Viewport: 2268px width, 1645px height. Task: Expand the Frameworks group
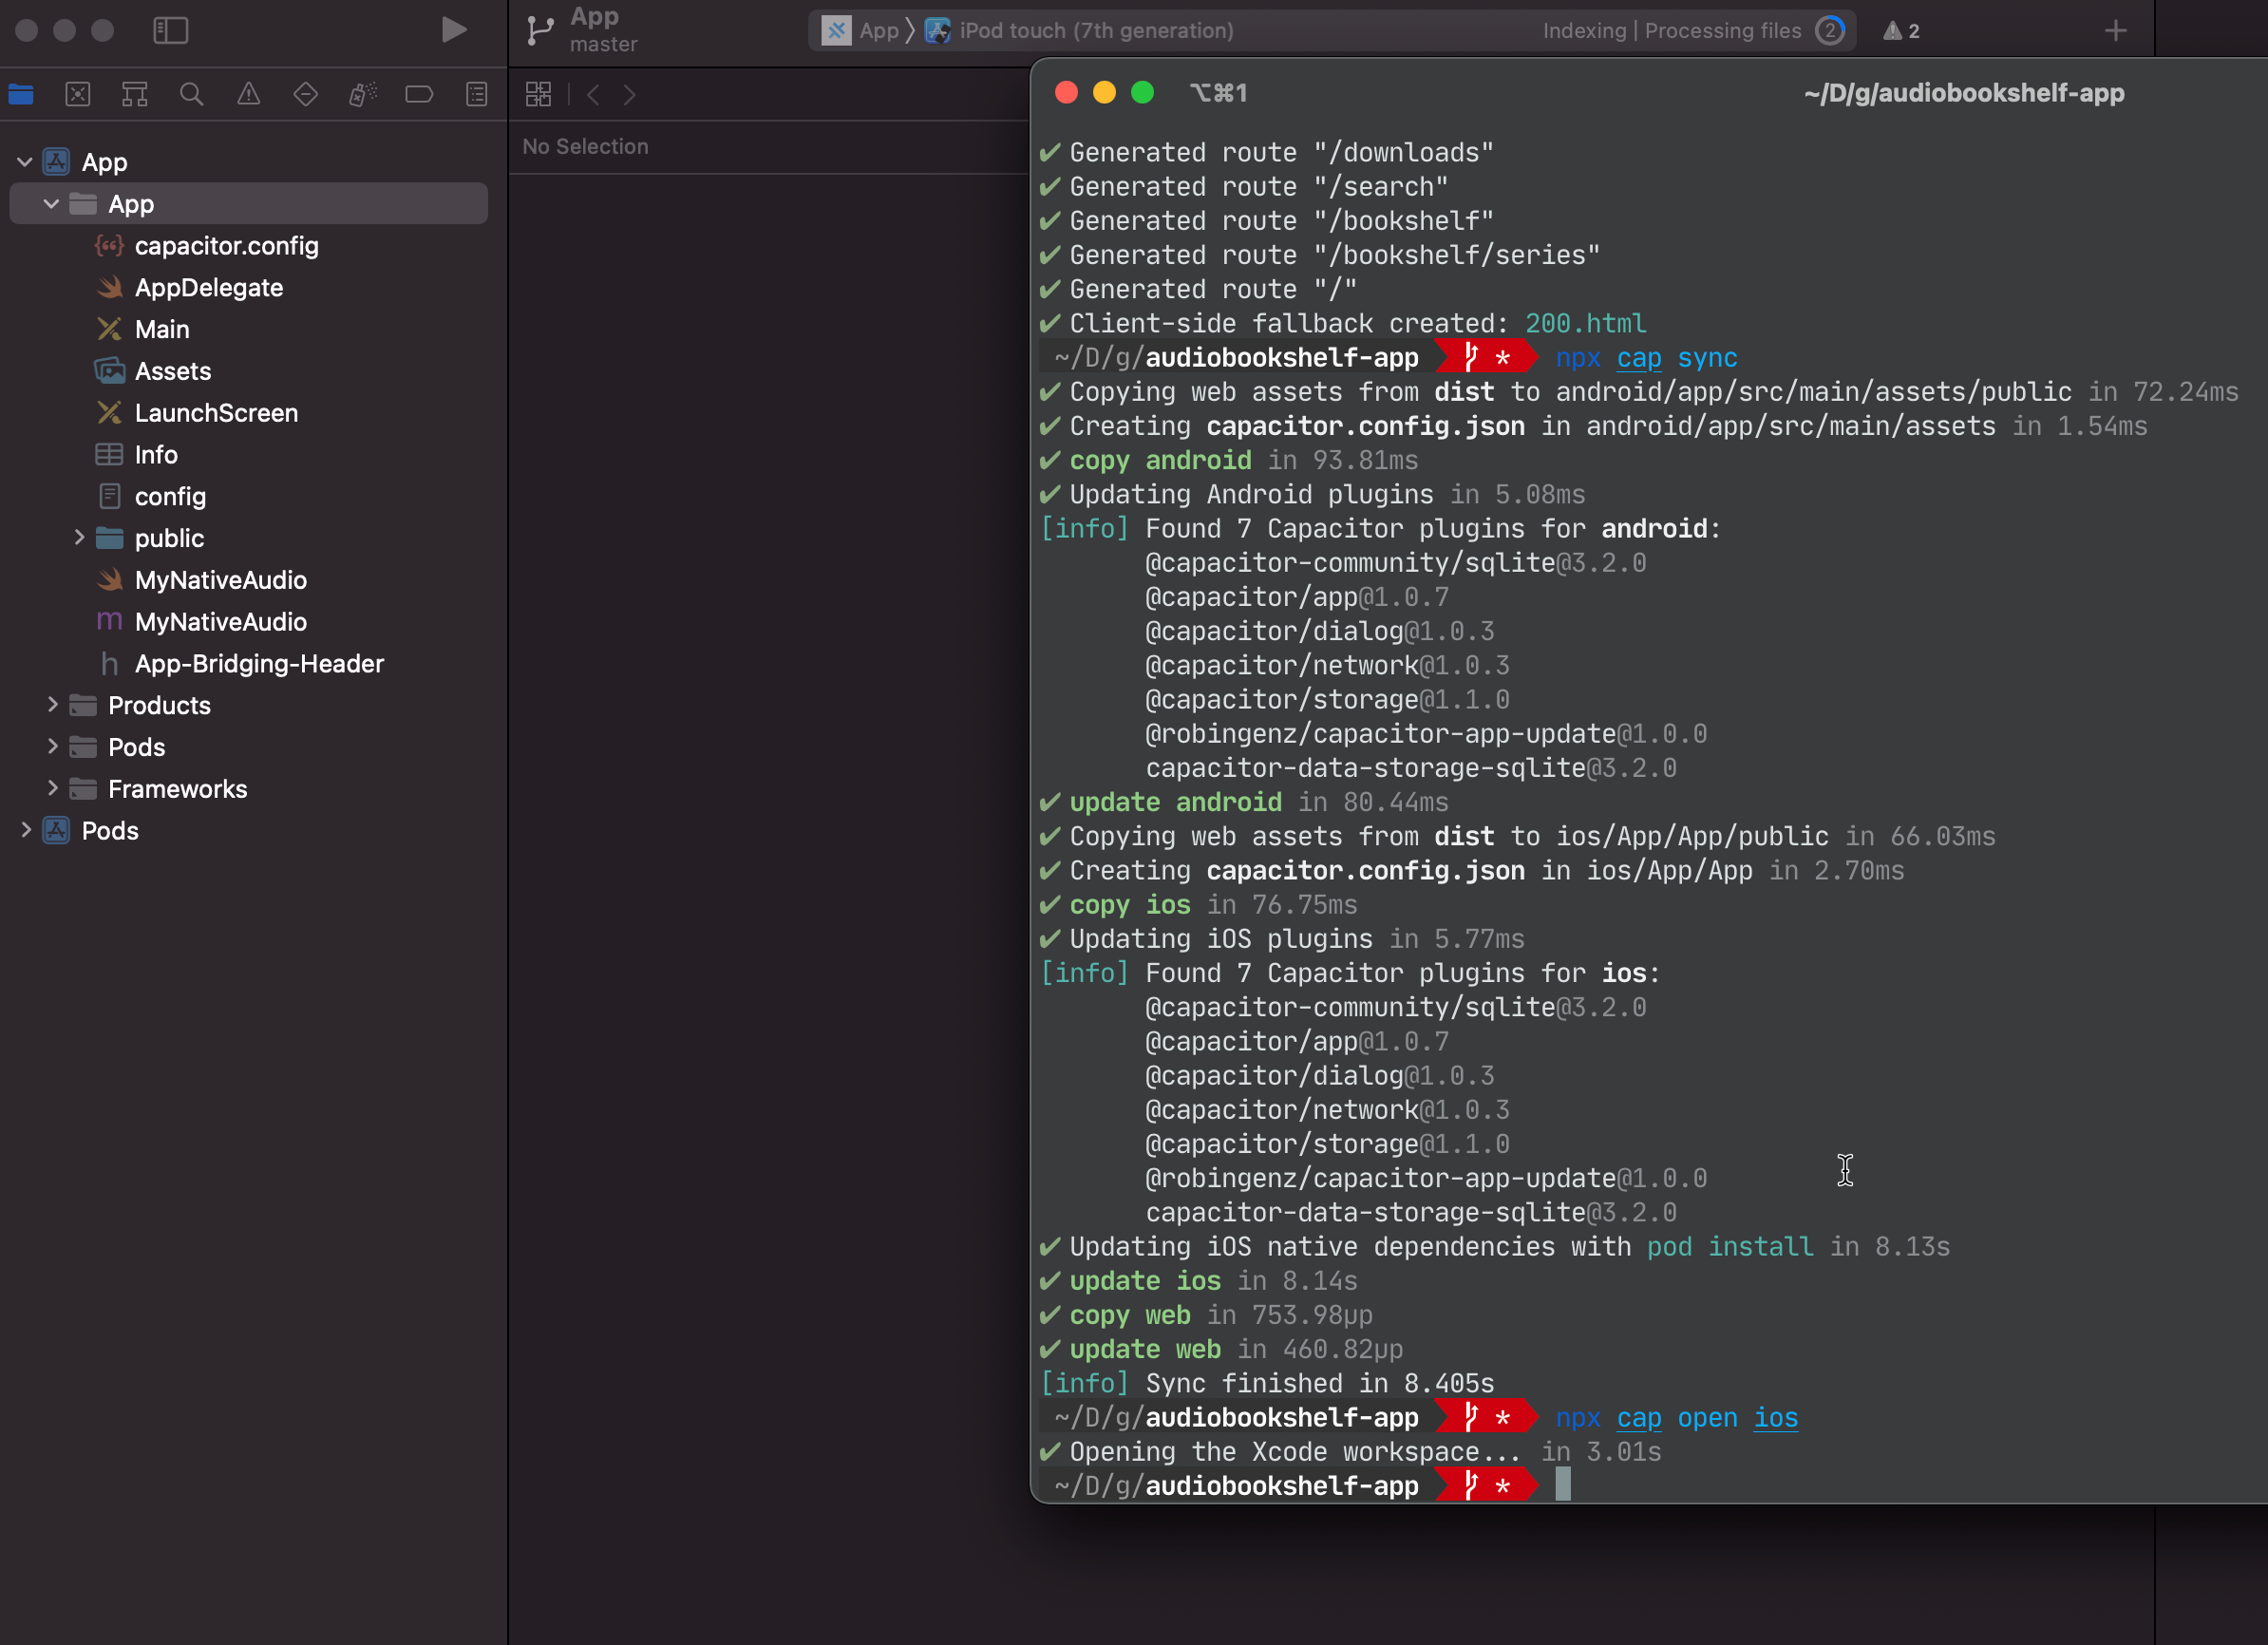pyautogui.click(x=52, y=789)
